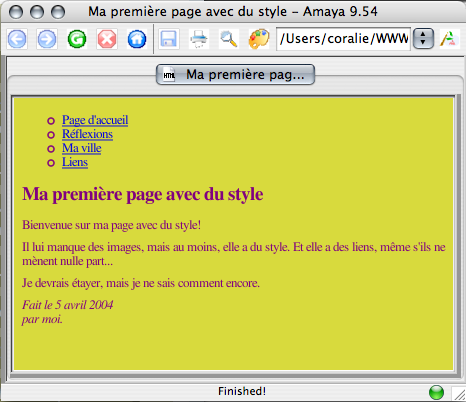Click the "Finished!" status bar message
This screenshot has width=466, height=402.
point(242,391)
